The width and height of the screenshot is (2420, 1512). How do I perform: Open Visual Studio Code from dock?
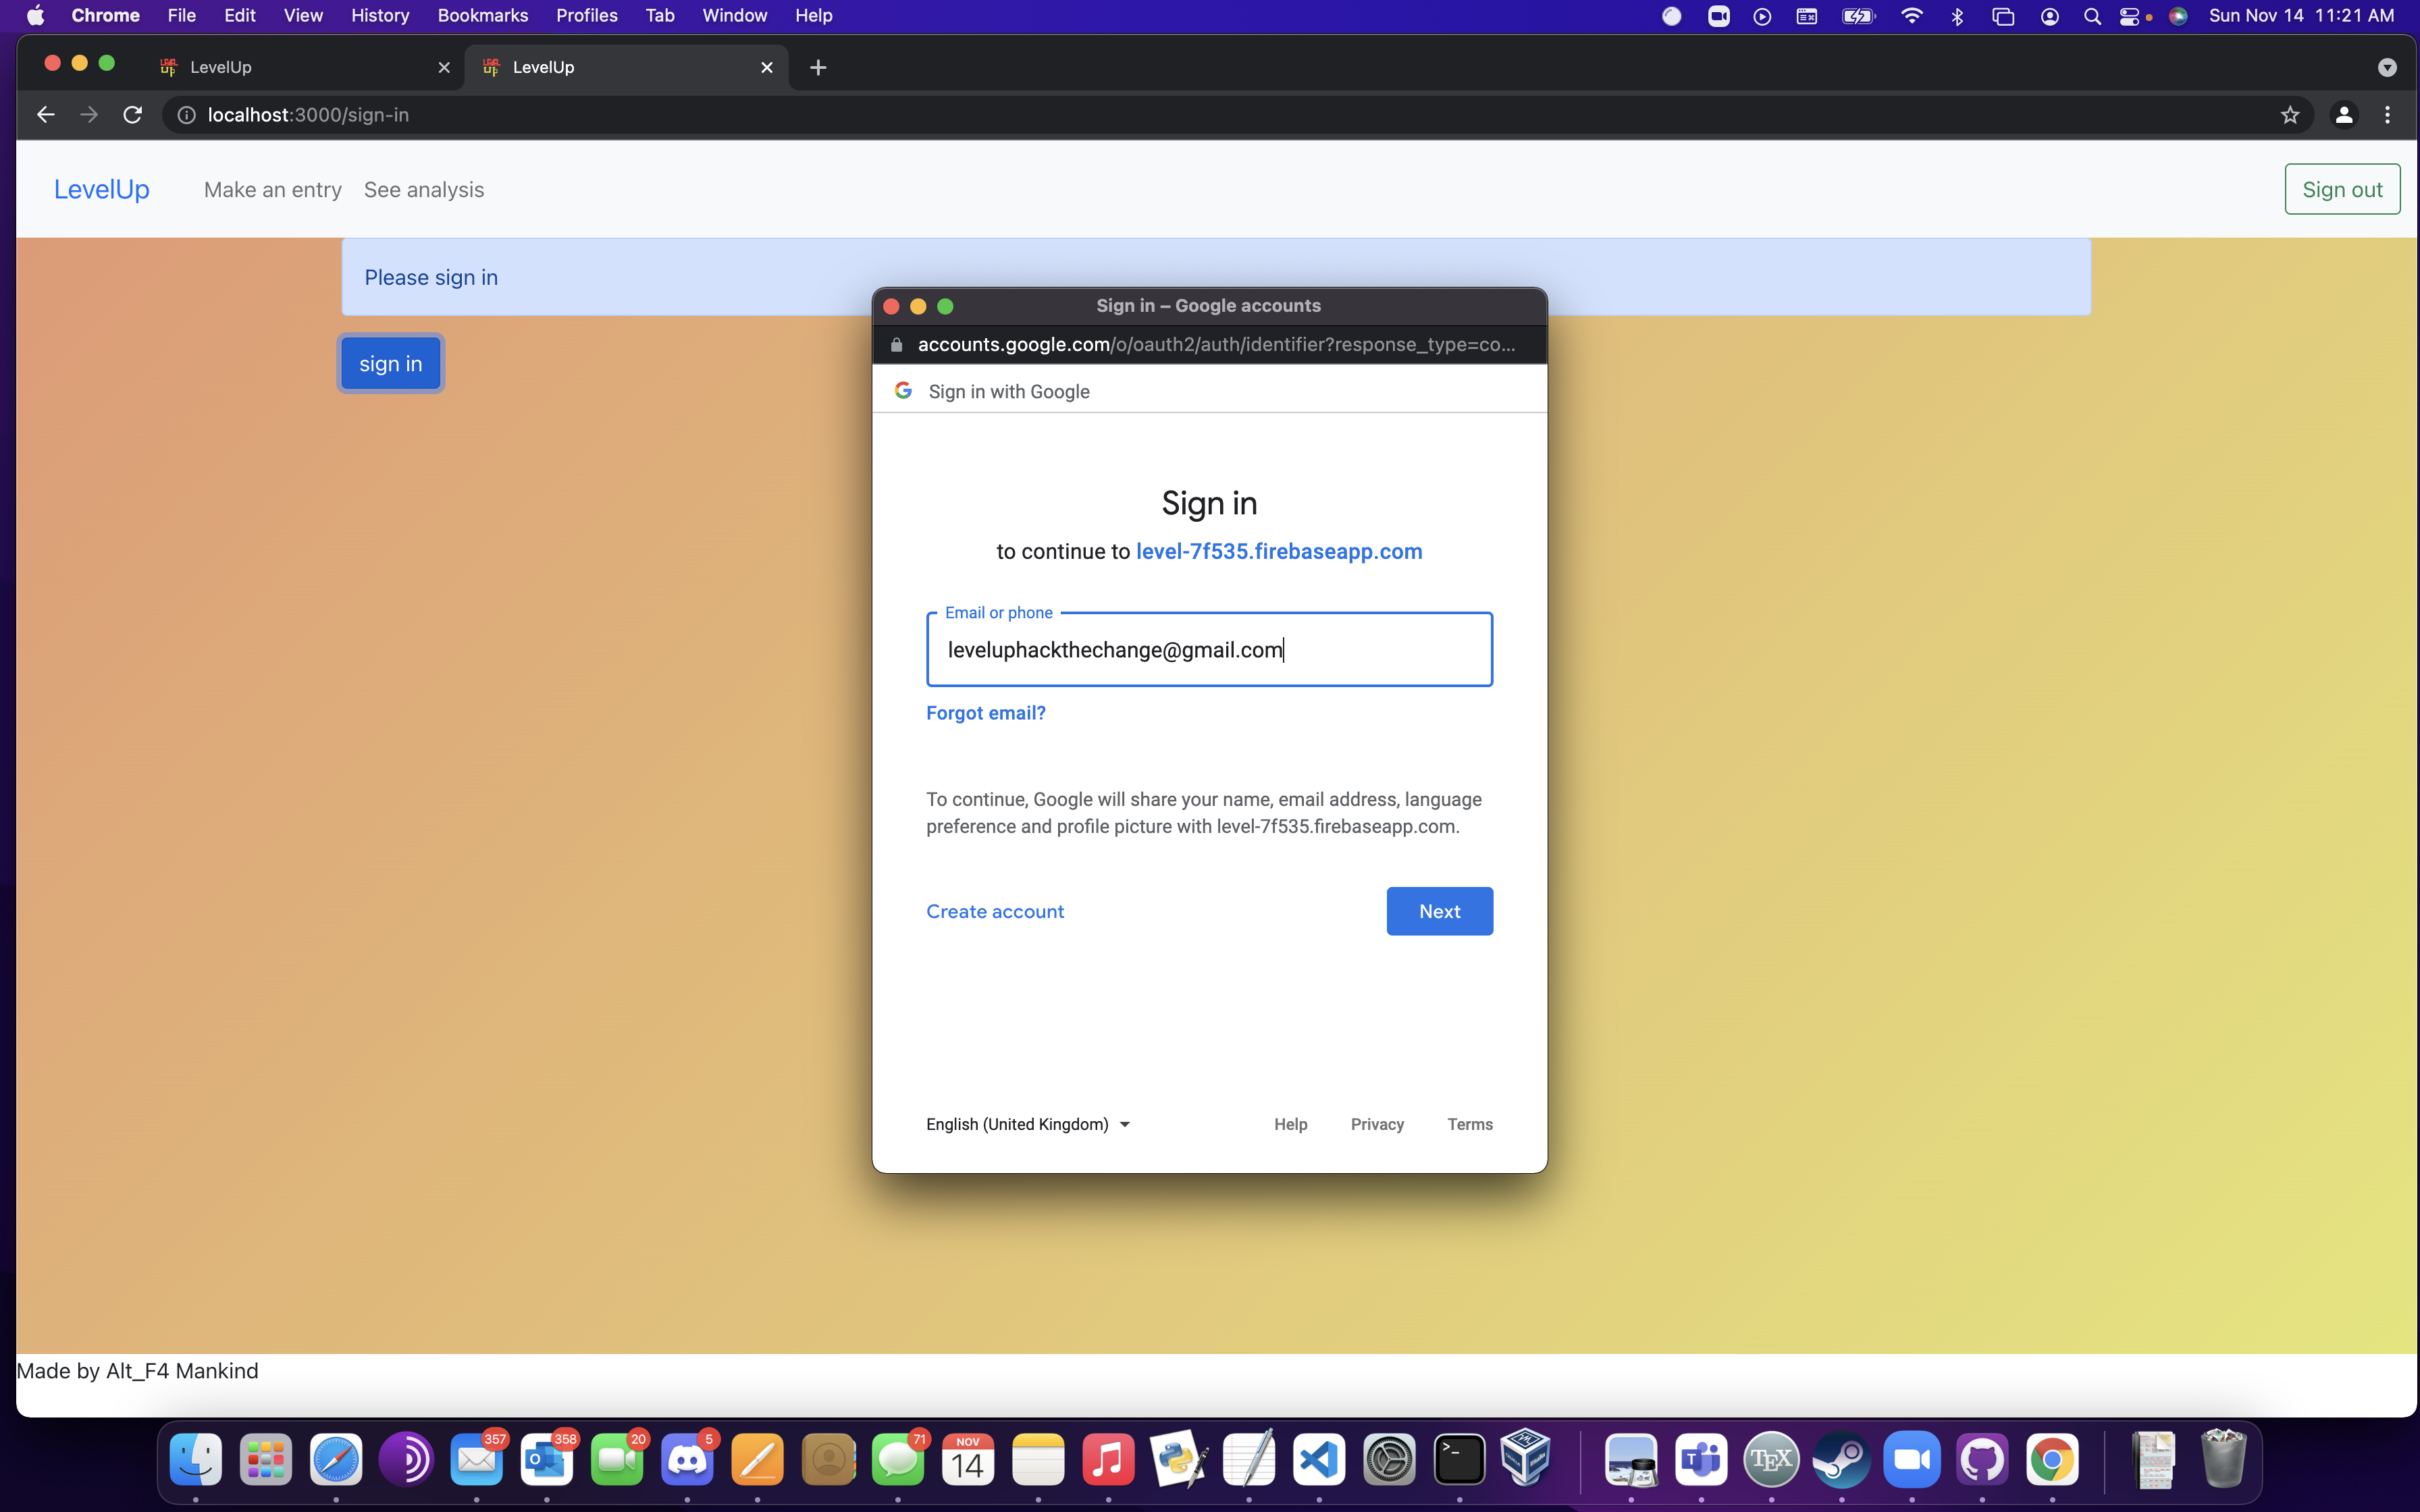(1319, 1460)
